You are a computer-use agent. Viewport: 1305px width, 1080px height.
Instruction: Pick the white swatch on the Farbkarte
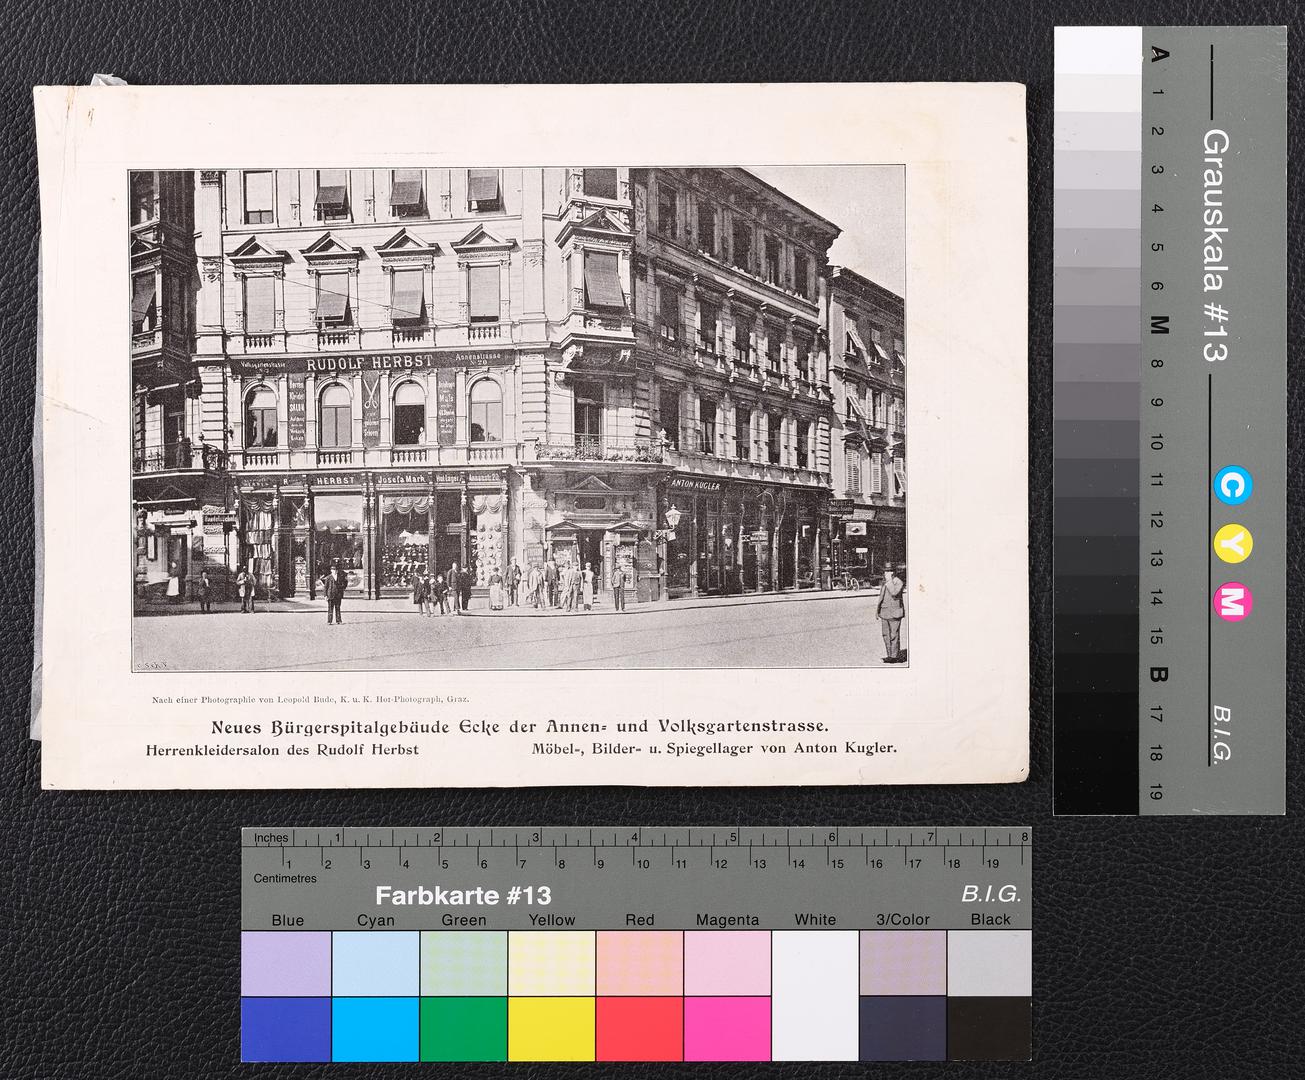(815, 995)
